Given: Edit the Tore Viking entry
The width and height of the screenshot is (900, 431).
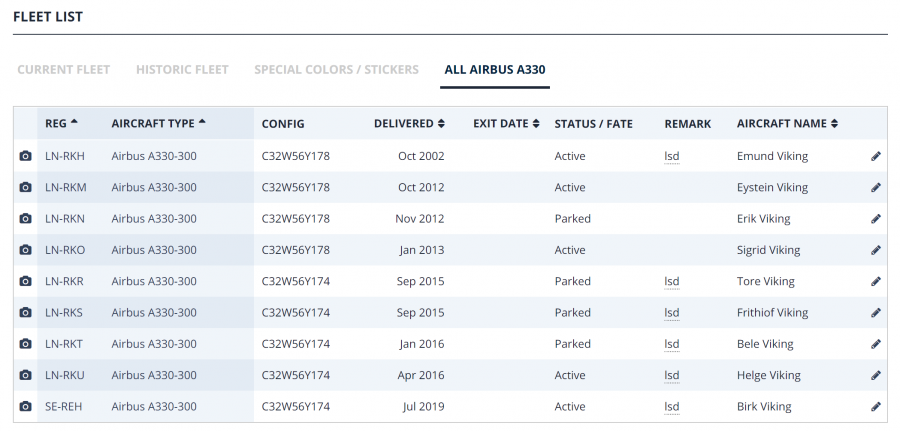Looking at the screenshot, I should pyautogui.click(x=876, y=282).
